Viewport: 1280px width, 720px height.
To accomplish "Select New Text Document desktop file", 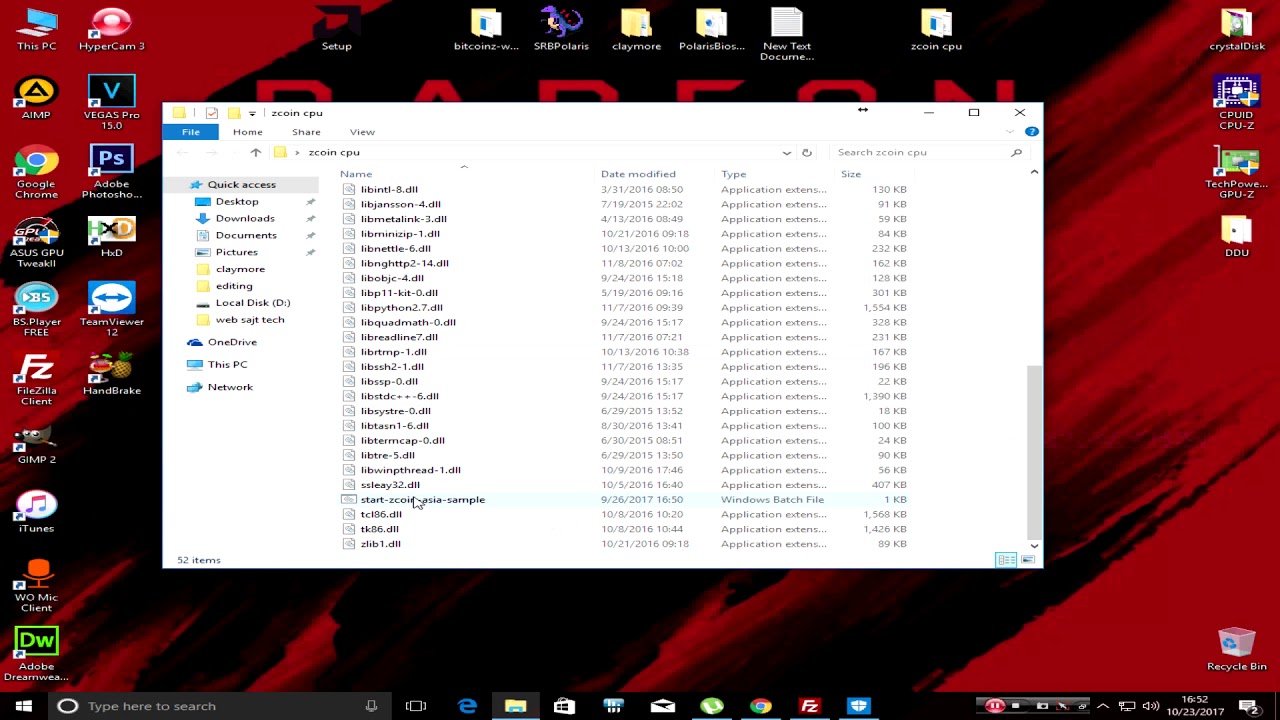I will pyautogui.click(x=786, y=34).
